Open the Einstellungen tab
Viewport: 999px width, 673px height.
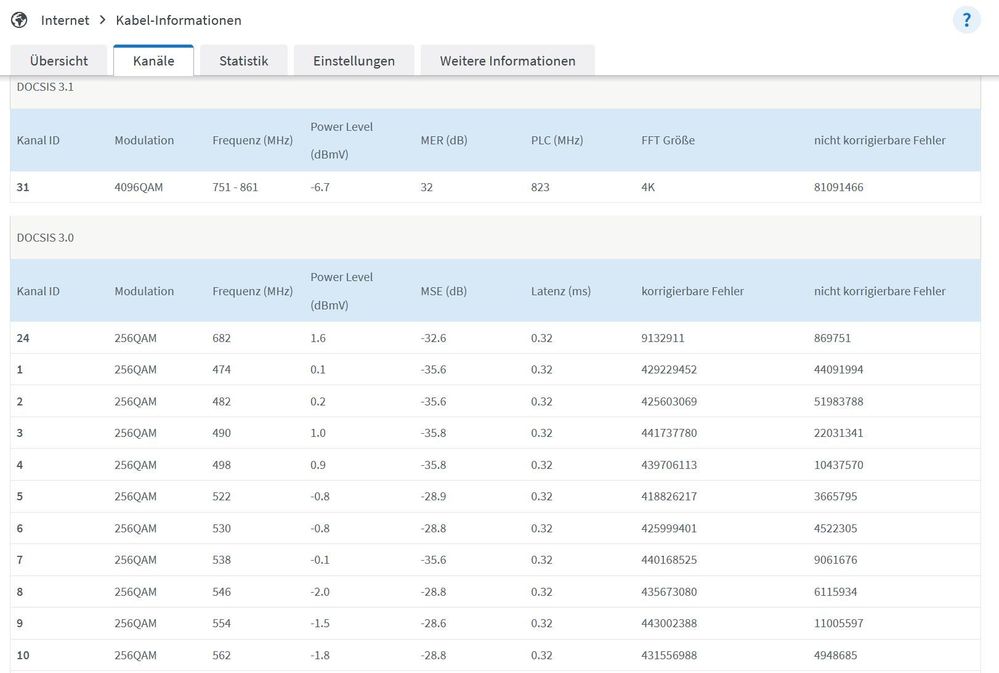coord(354,61)
